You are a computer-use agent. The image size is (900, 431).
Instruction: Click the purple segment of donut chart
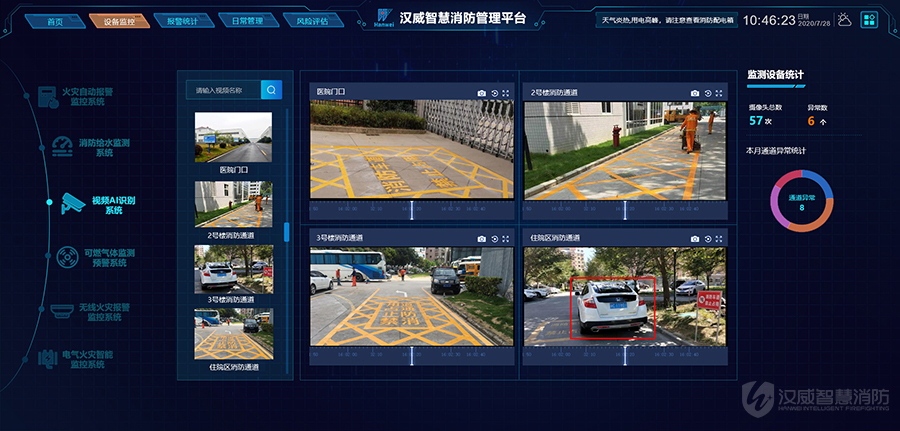pos(776,205)
